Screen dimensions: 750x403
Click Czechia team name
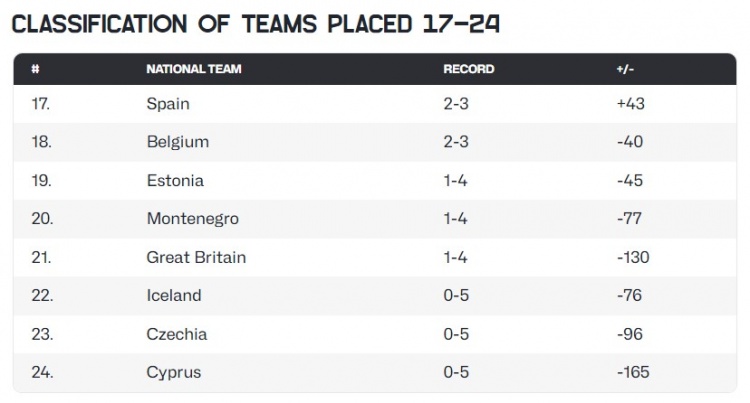pyautogui.click(x=176, y=334)
